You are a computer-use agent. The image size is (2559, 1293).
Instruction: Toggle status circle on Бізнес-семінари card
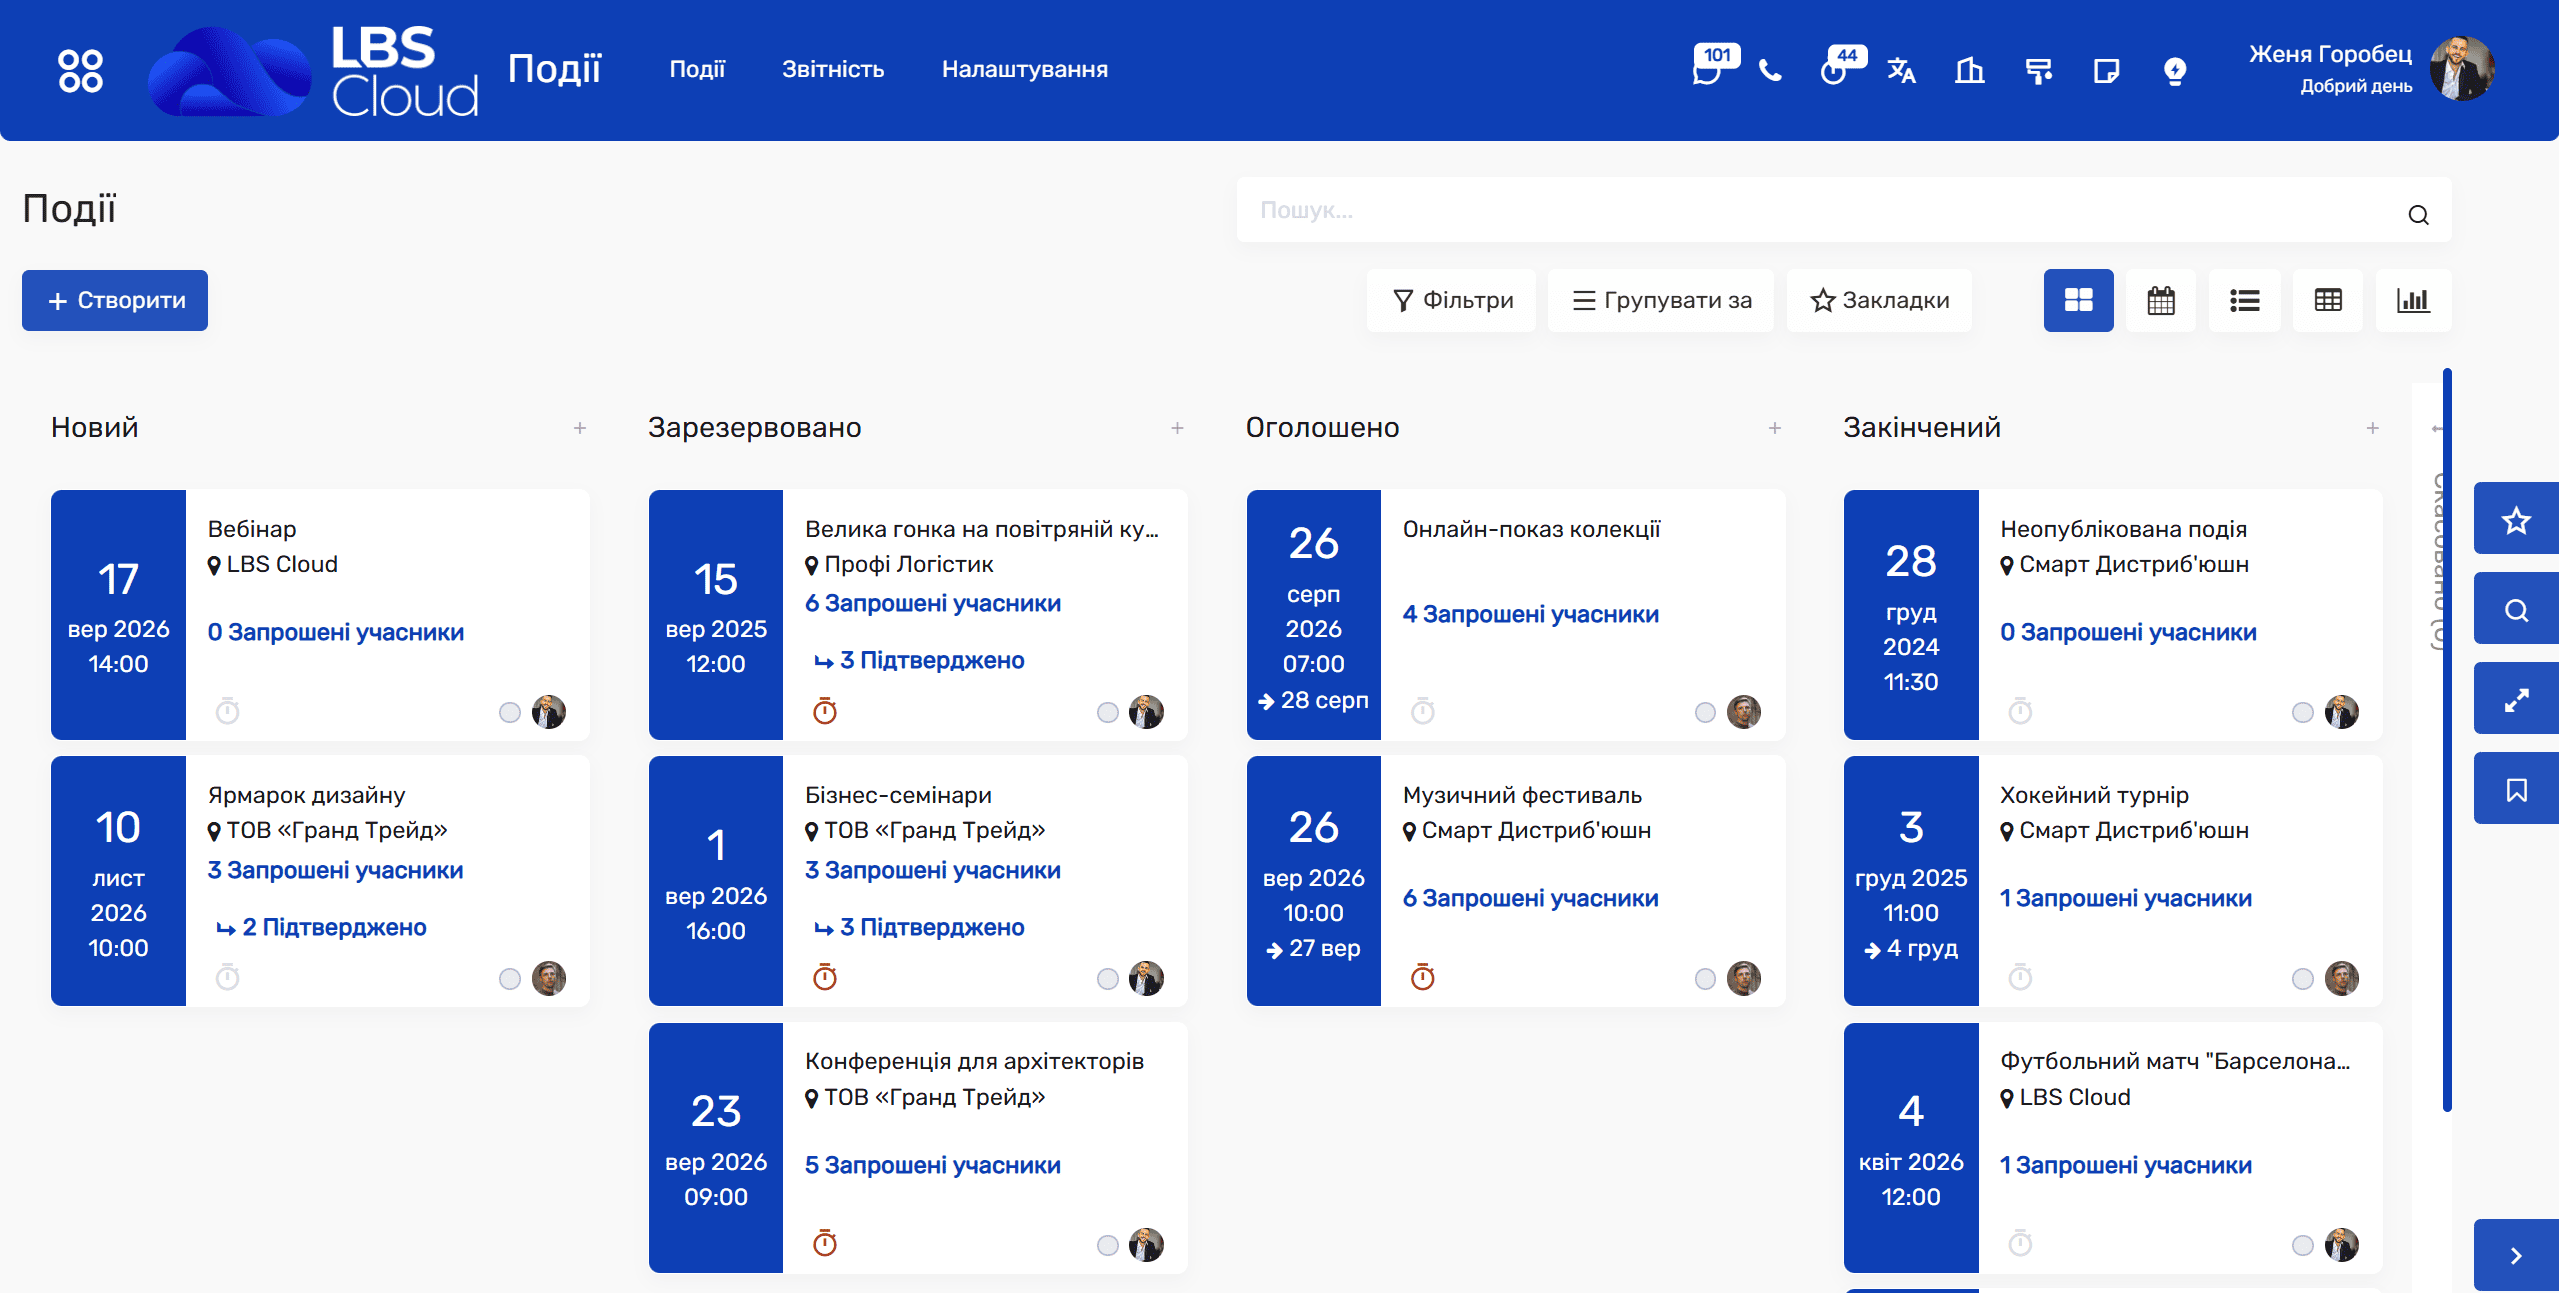pyautogui.click(x=1107, y=978)
